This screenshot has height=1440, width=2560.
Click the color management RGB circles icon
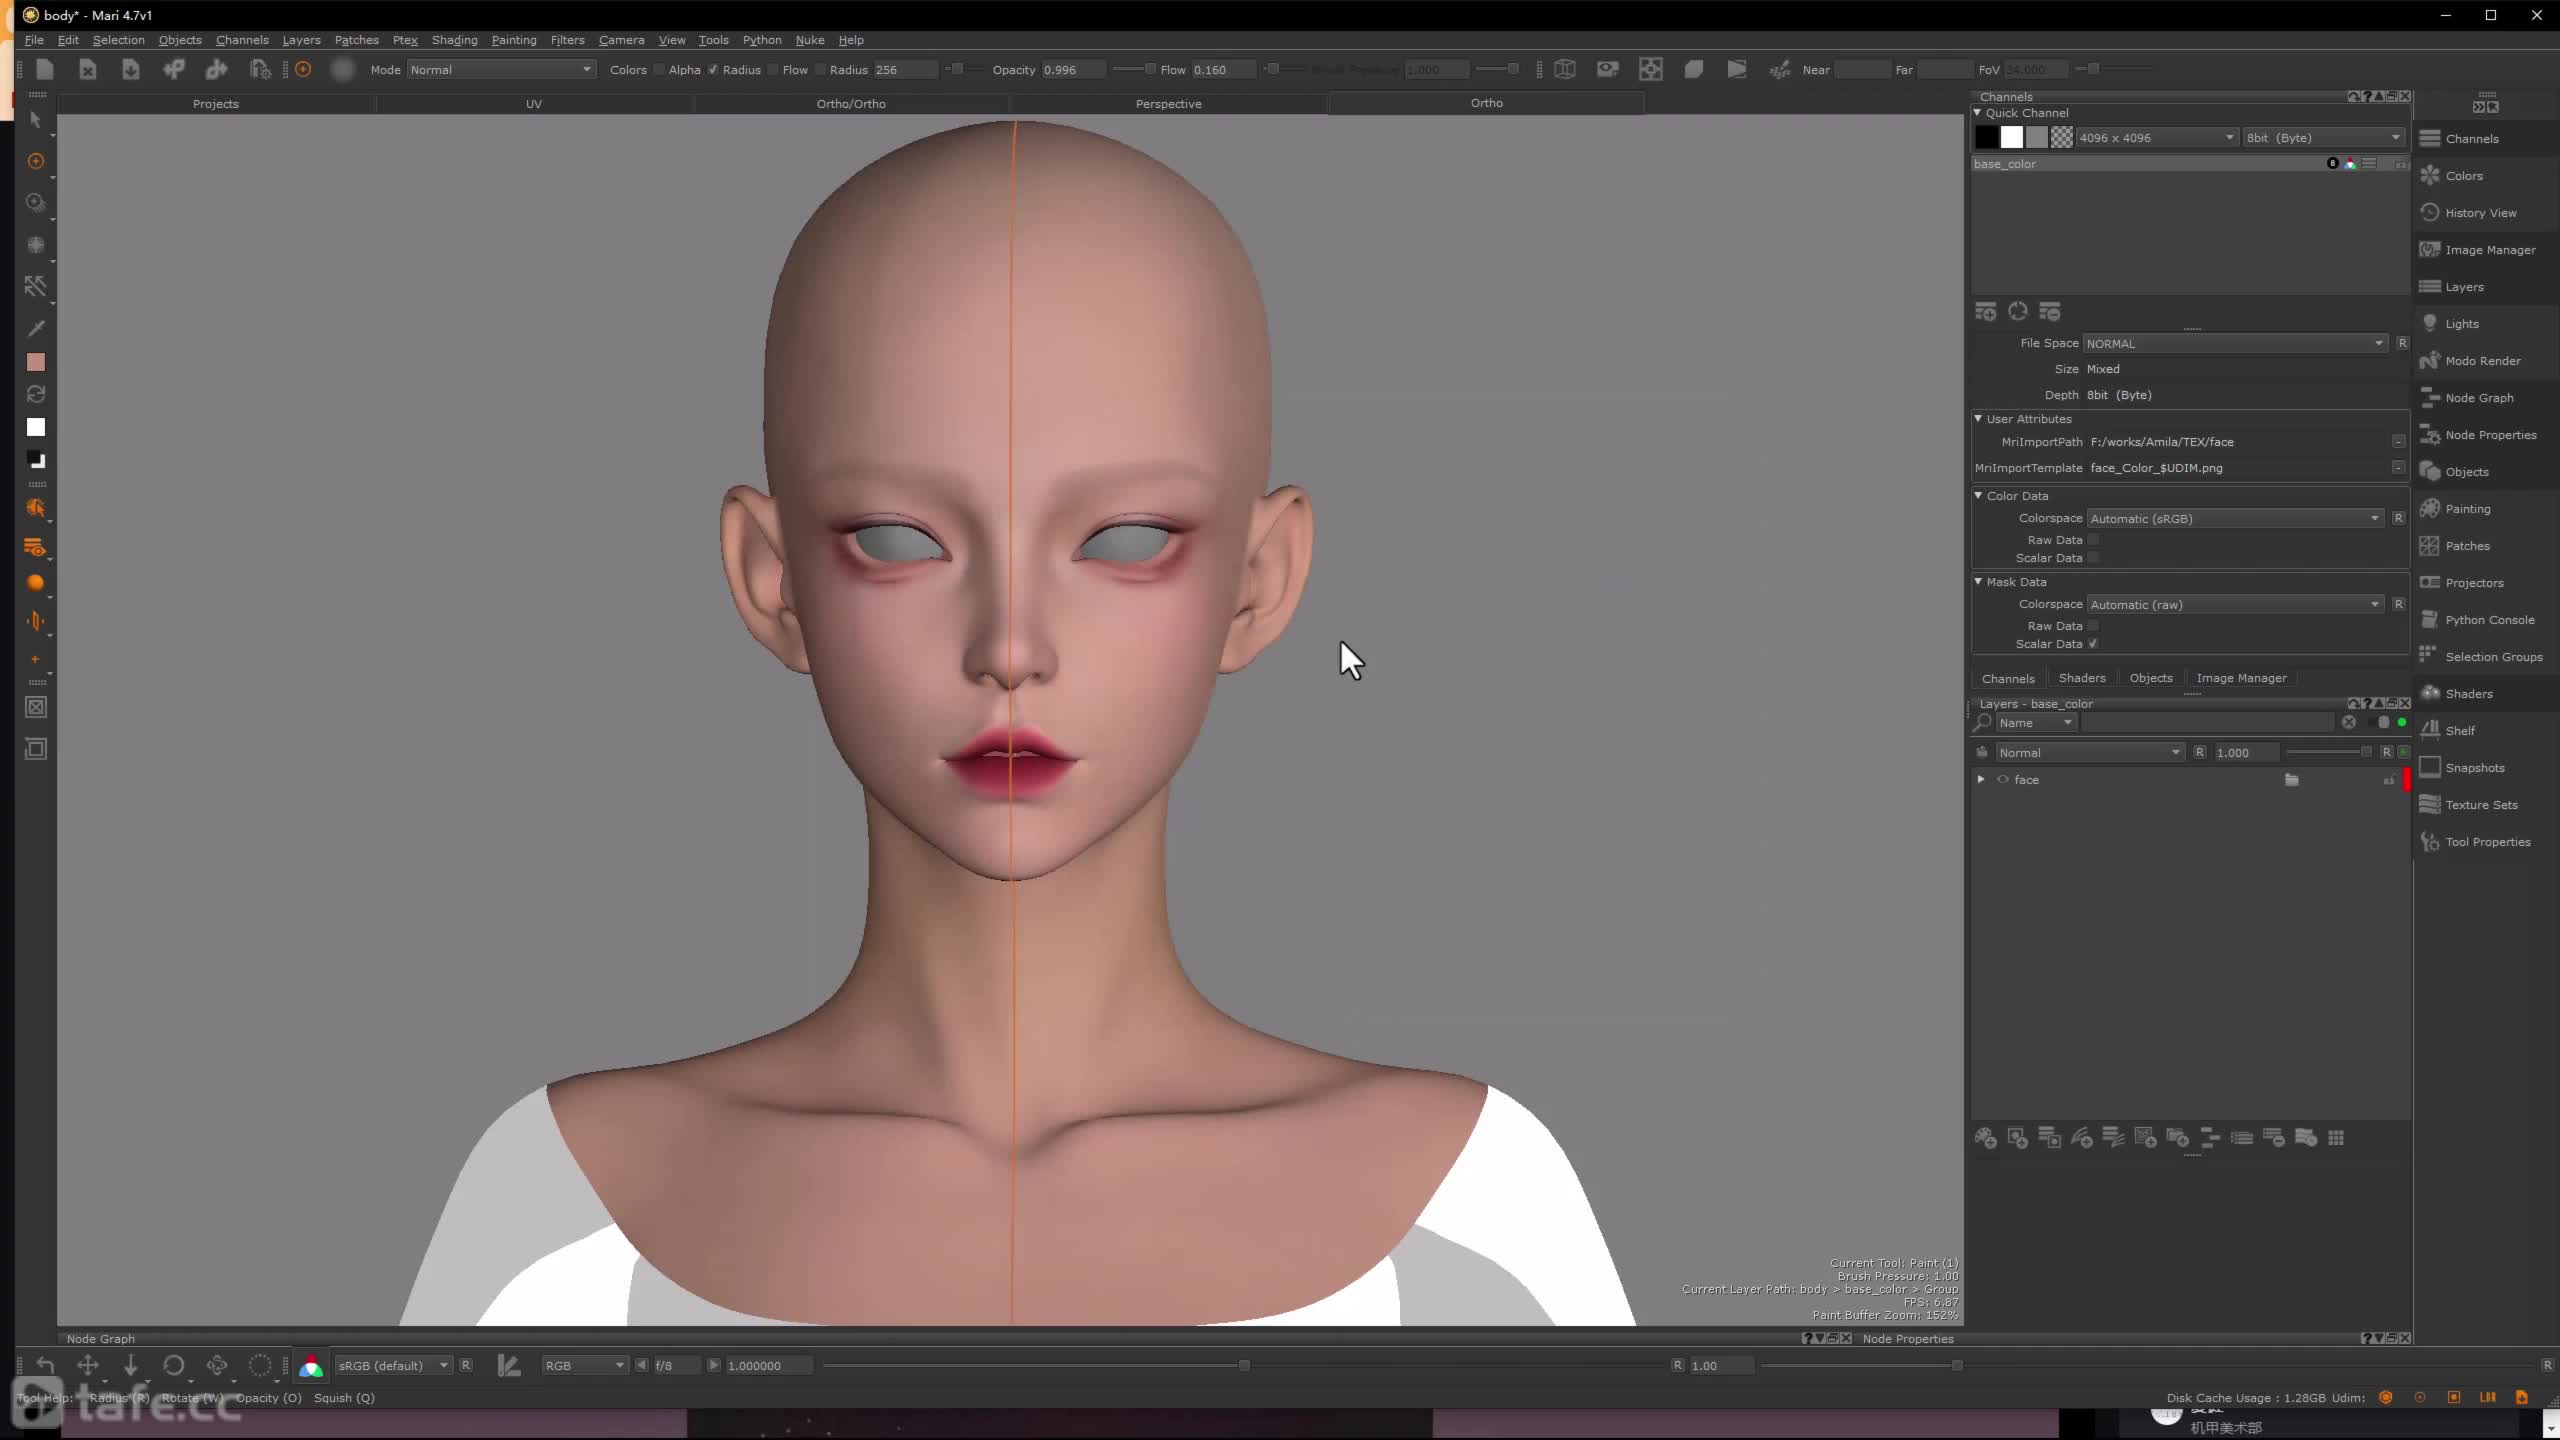coord(311,1366)
